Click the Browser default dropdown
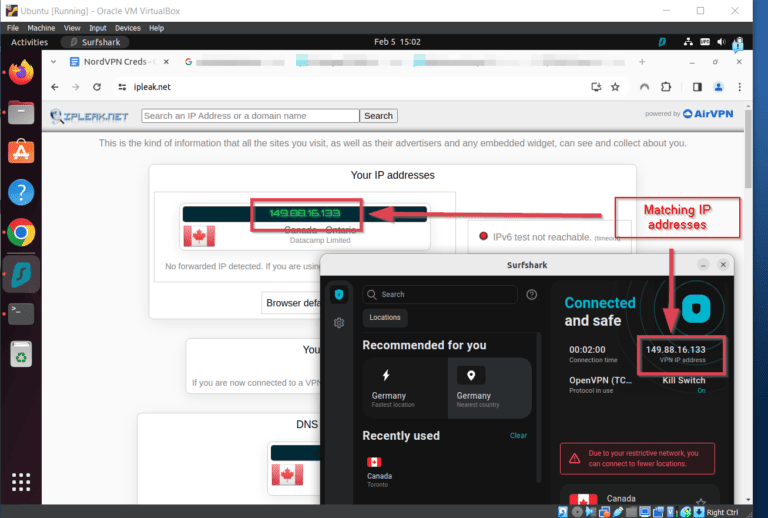The width and height of the screenshot is (768, 518). click(291, 303)
